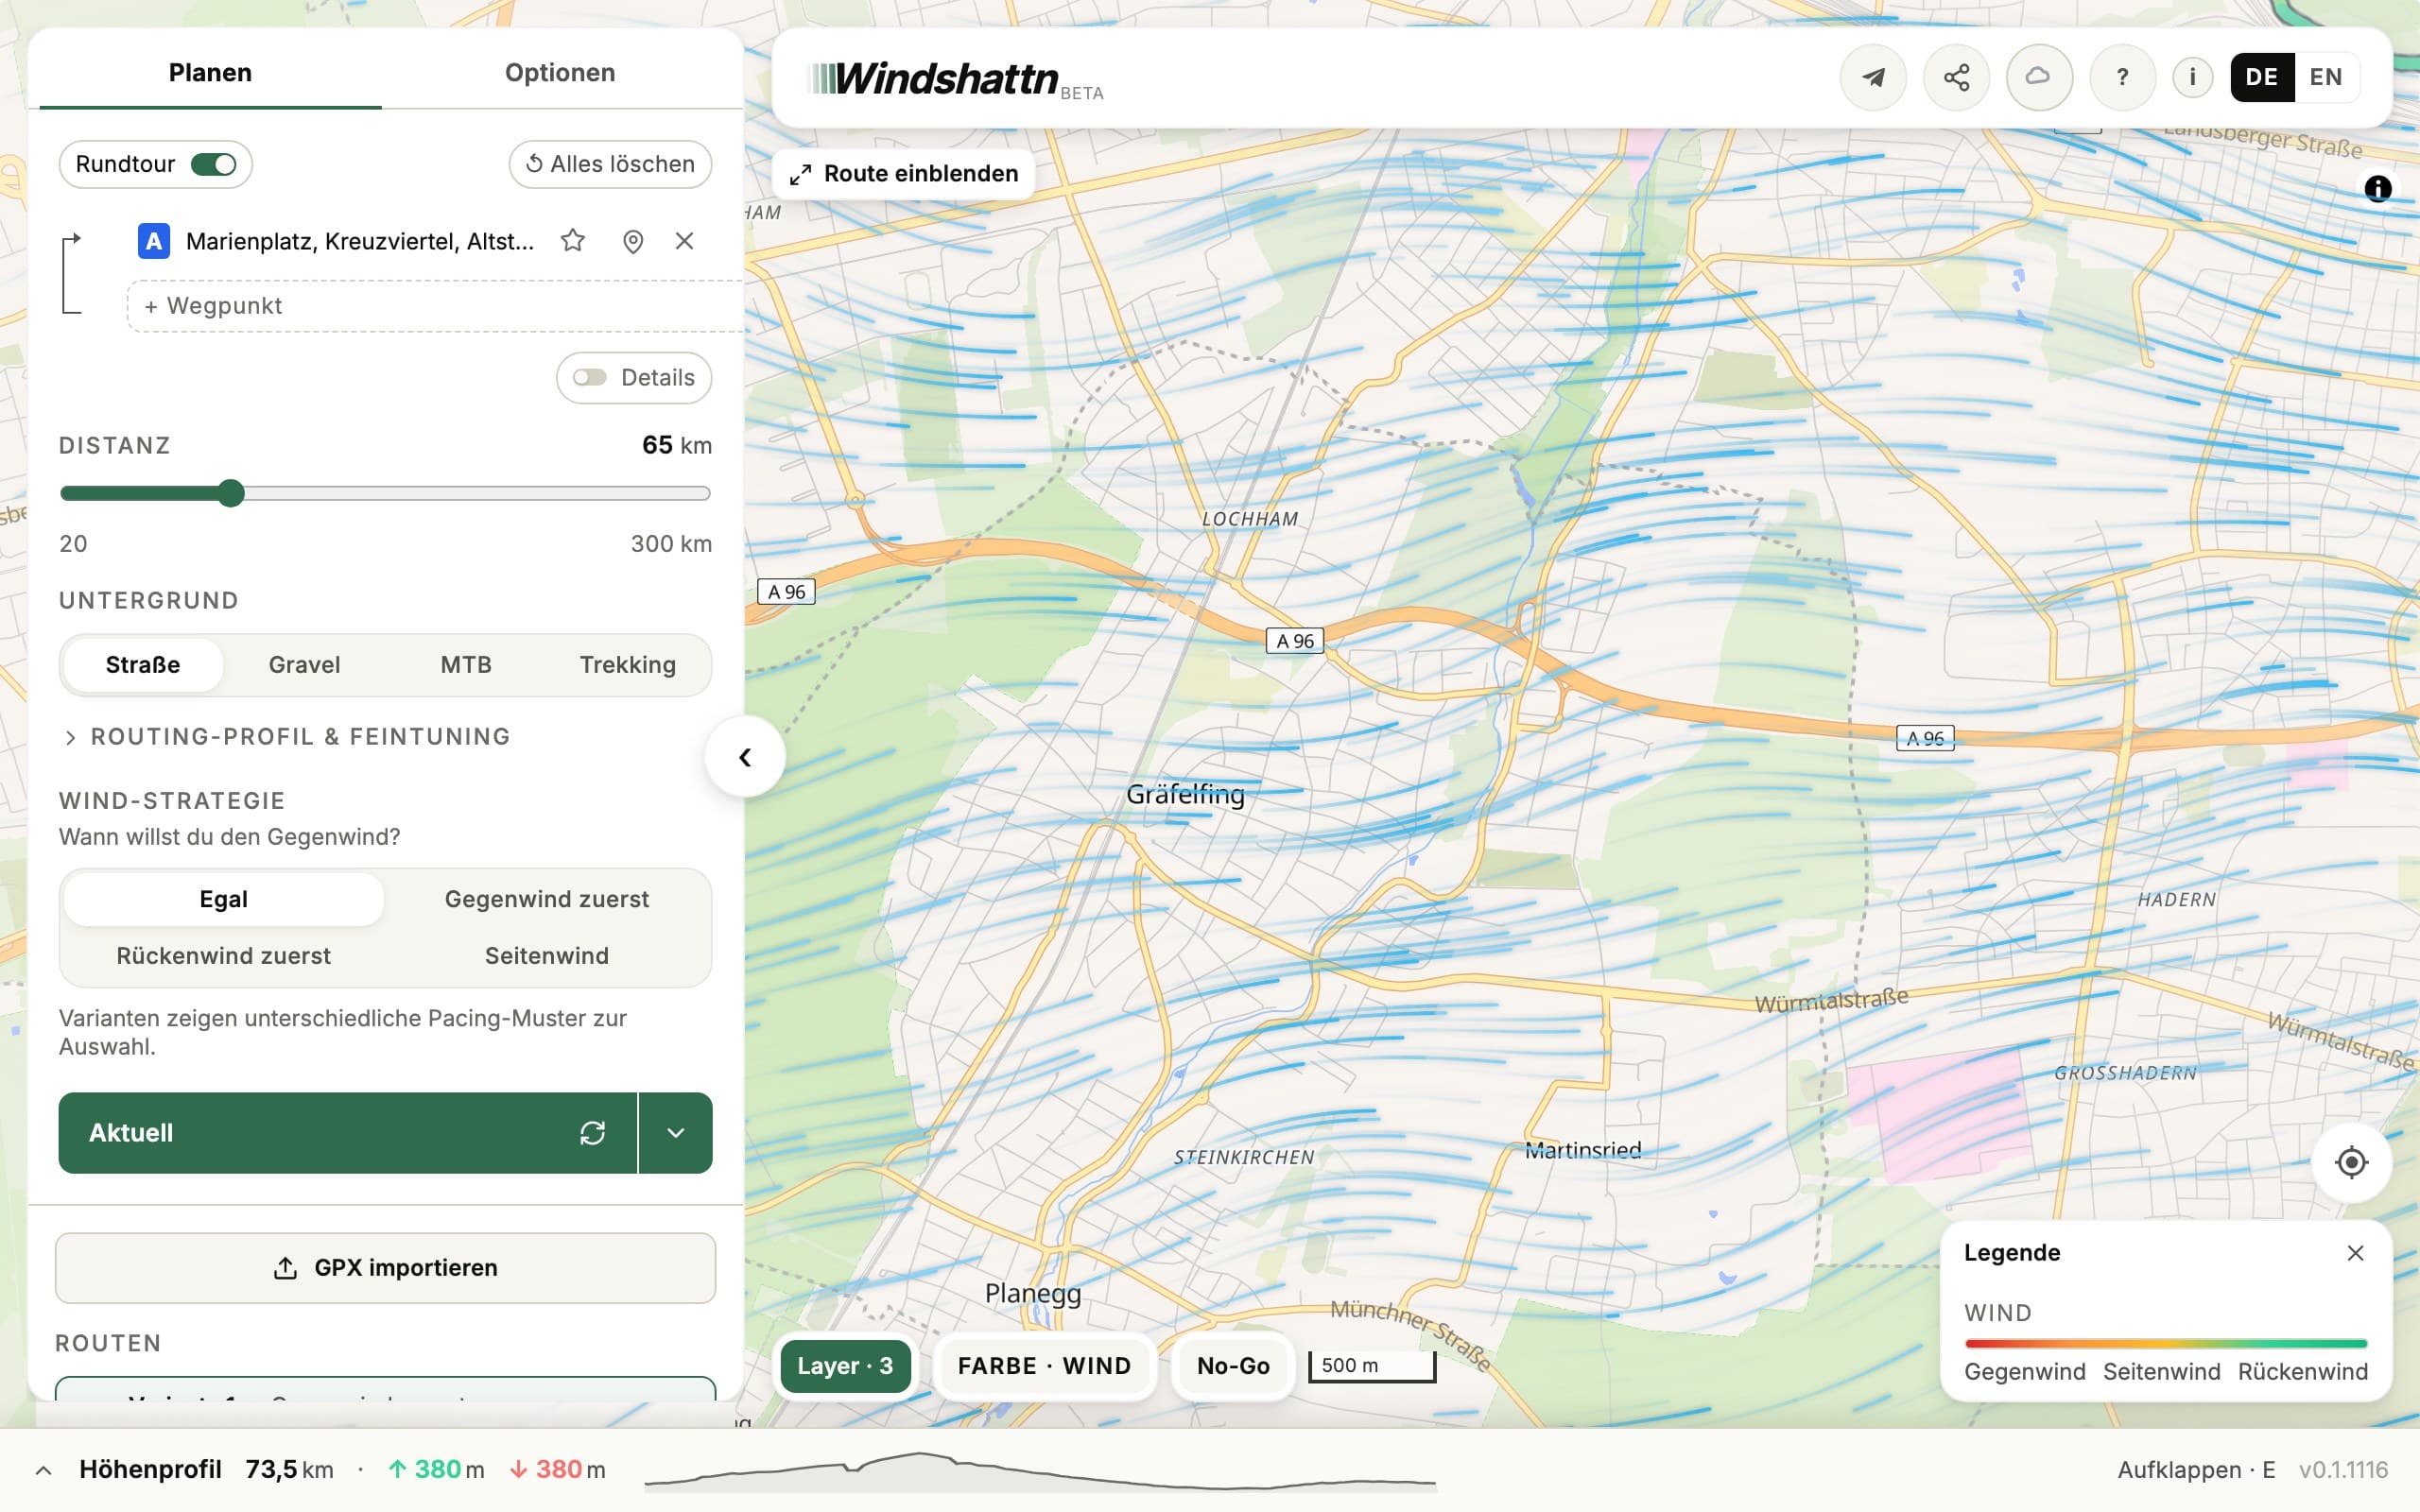Select the Trekking surface option

(x=628, y=665)
